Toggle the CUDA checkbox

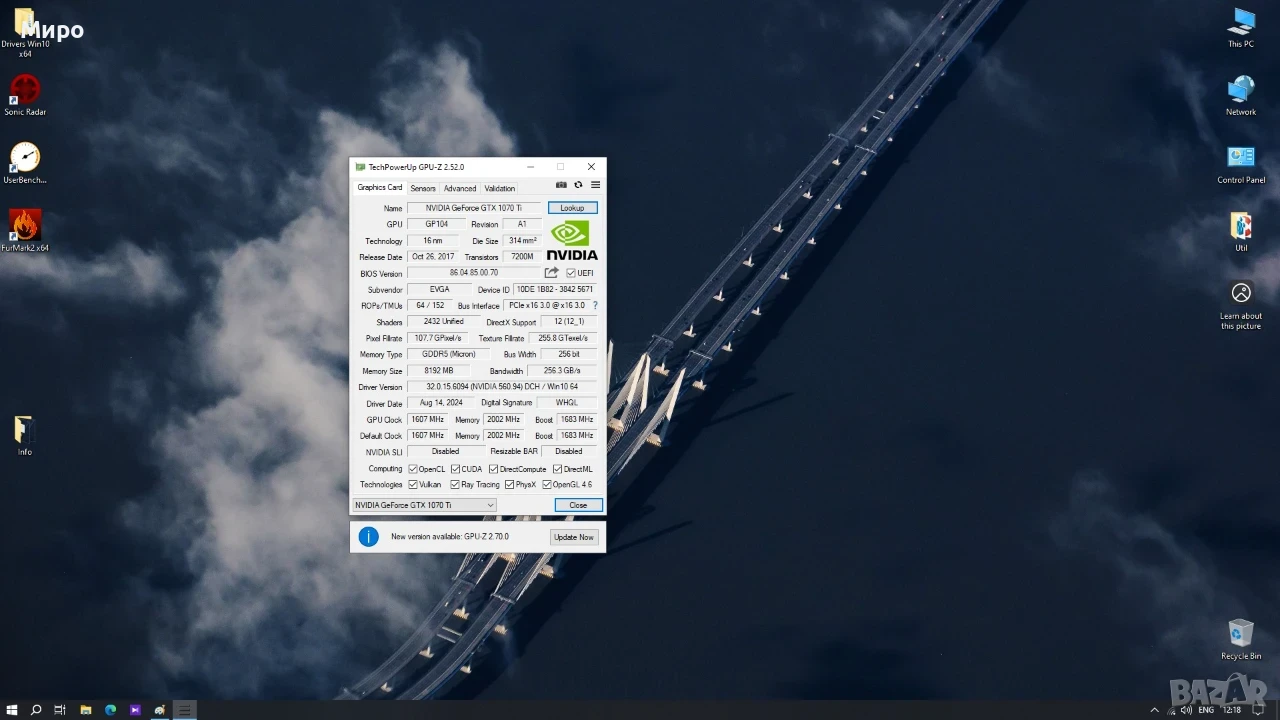455,469
